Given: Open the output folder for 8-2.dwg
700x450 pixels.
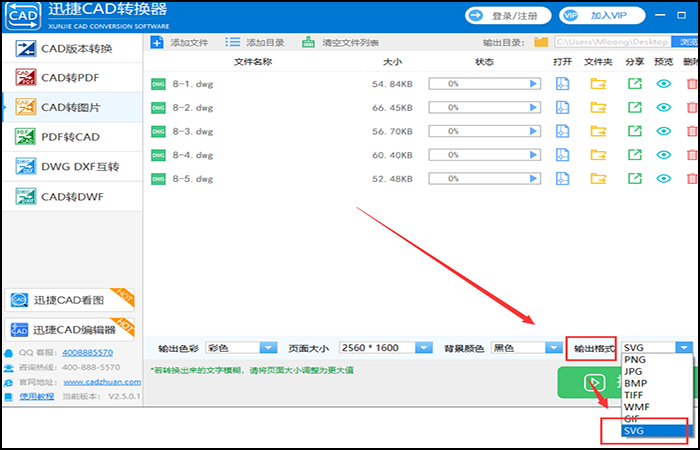Looking at the screenshot, I should coord(598,107).
